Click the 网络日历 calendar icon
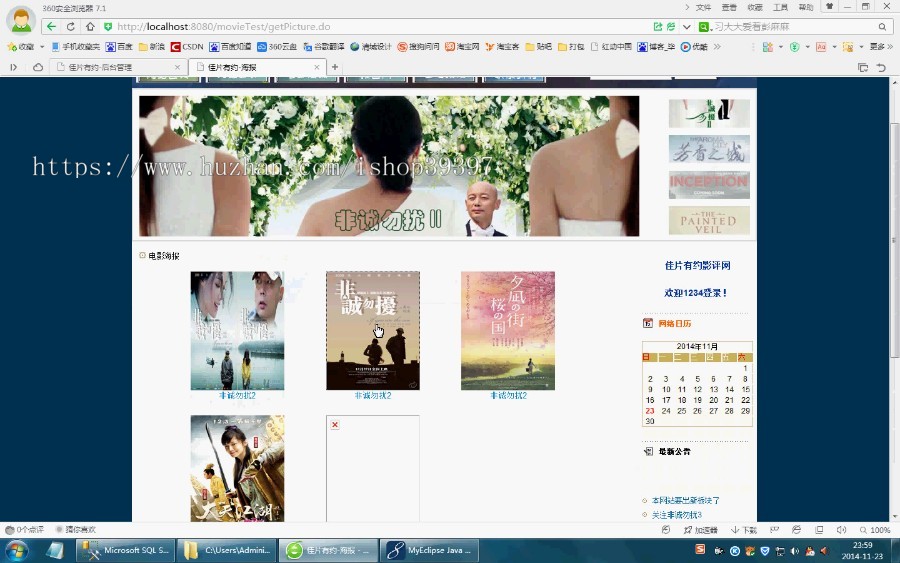Screen dimensions: 900x563 648,323
